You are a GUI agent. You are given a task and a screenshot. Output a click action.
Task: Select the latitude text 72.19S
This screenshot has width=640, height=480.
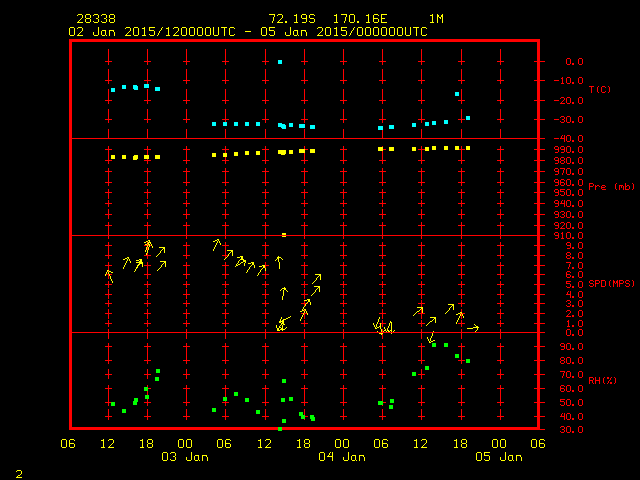(292, 19)
